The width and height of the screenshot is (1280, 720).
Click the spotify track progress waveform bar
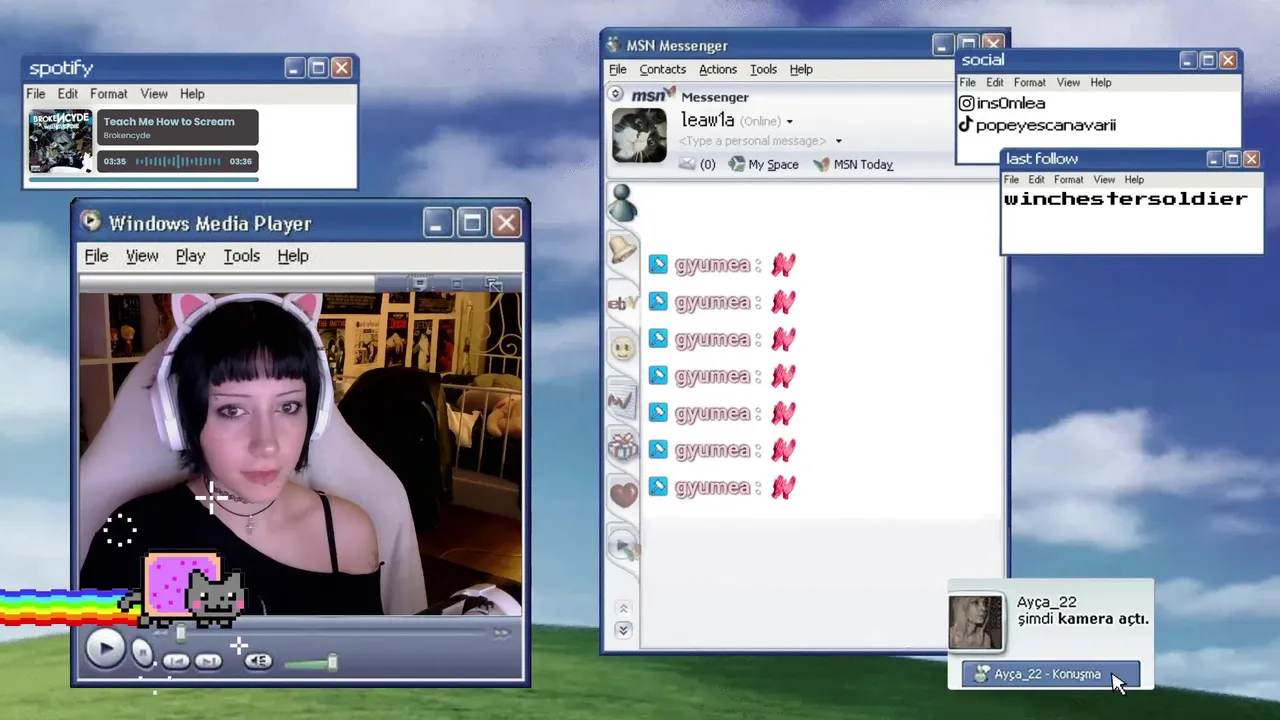pos(178,161)
